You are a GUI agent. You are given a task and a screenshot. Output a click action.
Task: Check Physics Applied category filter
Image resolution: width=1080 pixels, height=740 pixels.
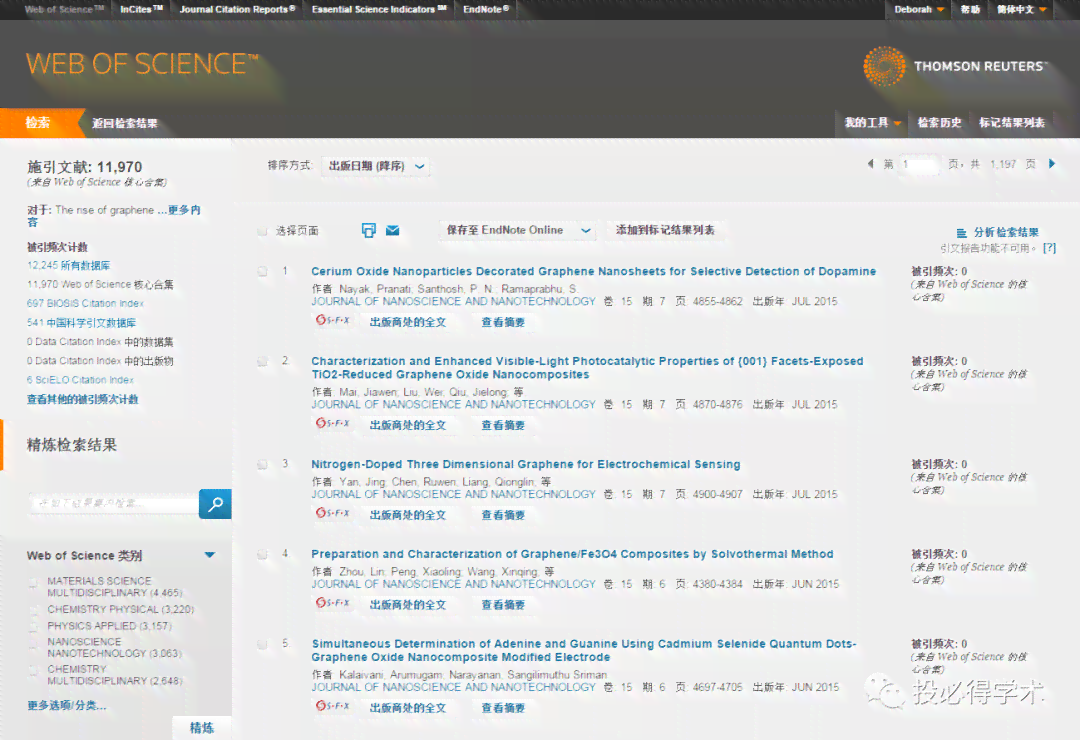pos(33,626)
